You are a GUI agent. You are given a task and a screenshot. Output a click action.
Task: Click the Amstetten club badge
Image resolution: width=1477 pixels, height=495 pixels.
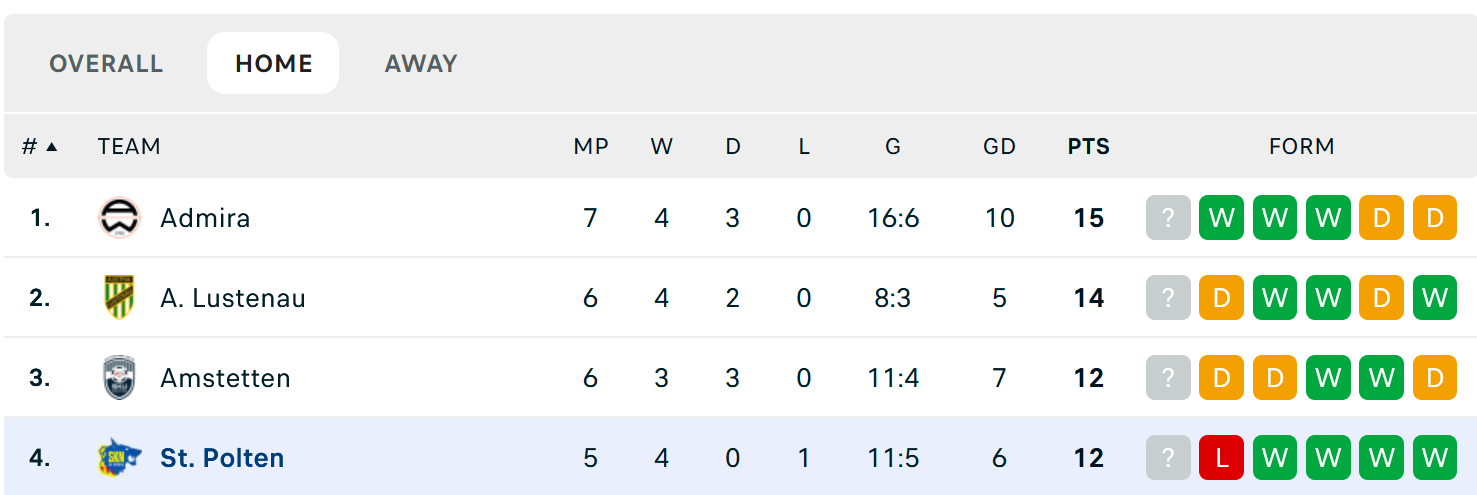(119, 378)
